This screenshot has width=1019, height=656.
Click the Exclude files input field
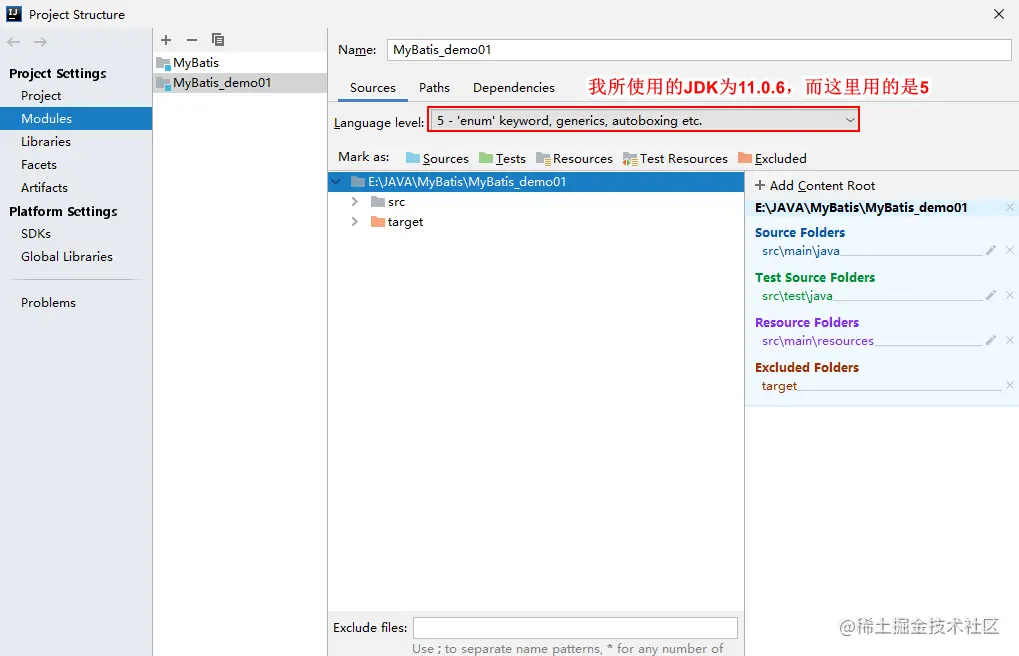(575, 628)
